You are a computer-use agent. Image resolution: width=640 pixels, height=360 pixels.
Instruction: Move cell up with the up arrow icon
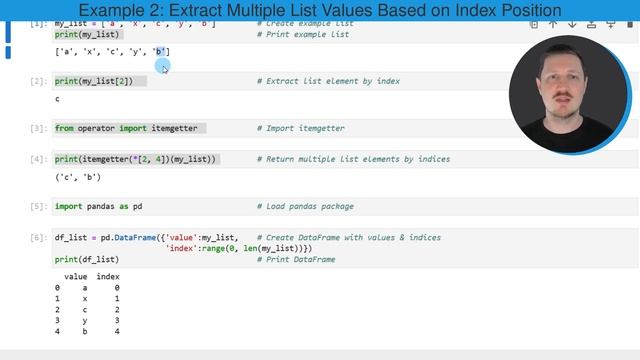coord(553,24)
